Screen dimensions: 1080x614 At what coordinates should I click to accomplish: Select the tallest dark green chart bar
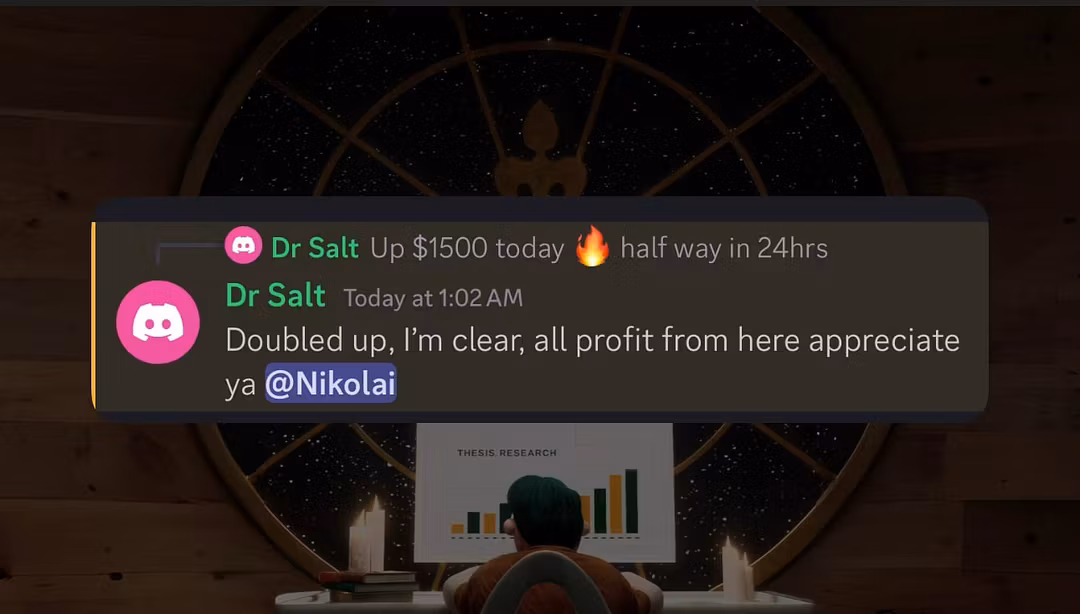(631, 501)
